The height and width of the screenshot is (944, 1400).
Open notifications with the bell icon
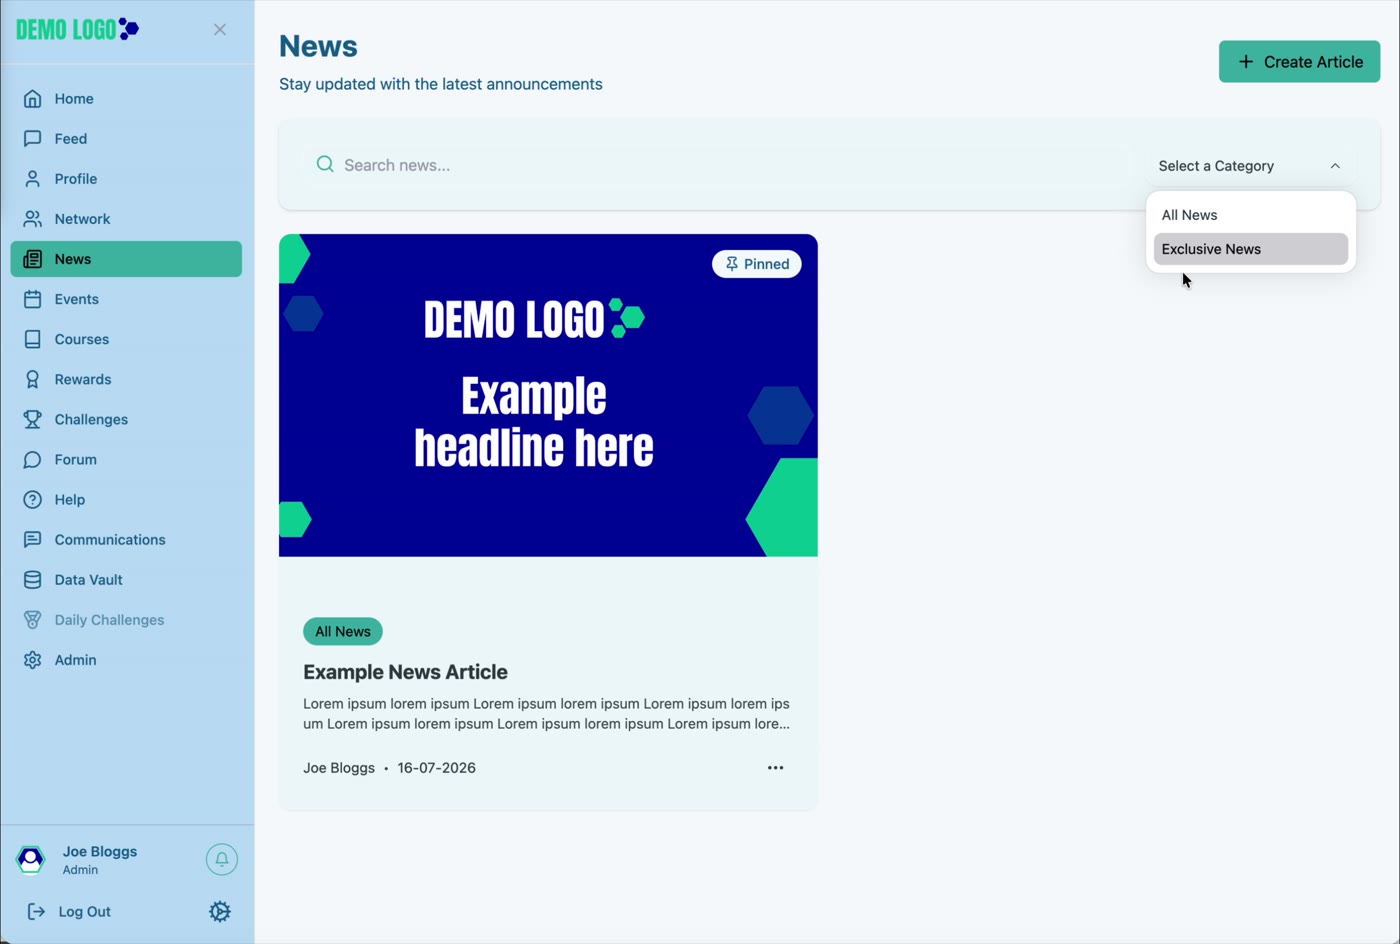[x=222, y=859]
